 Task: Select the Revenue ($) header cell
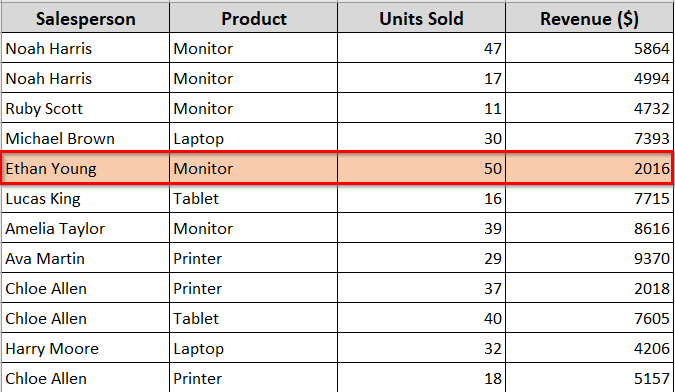(x=589, y=18)
